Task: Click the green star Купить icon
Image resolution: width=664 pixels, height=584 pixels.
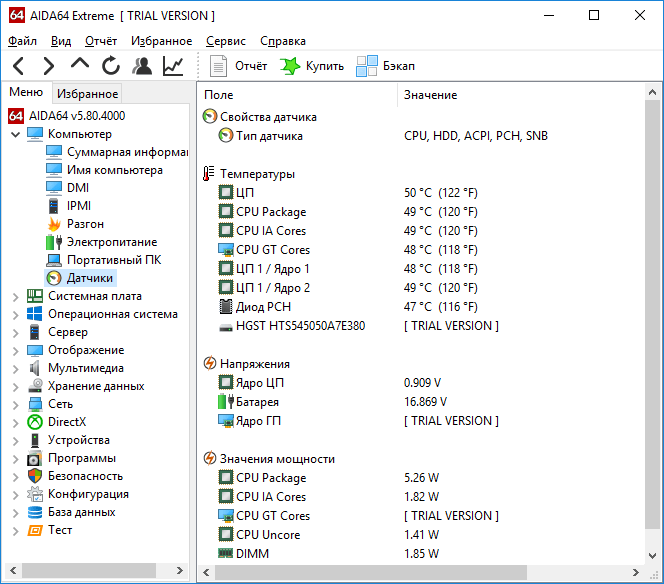Action: [290, 66]
